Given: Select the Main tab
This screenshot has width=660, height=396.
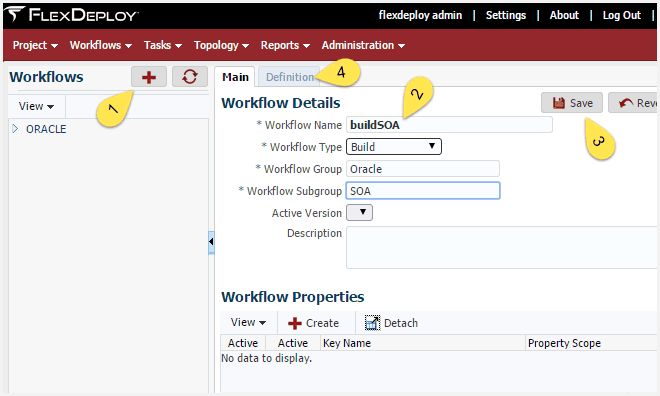Looking at the screenshot, I should (235, 77).
